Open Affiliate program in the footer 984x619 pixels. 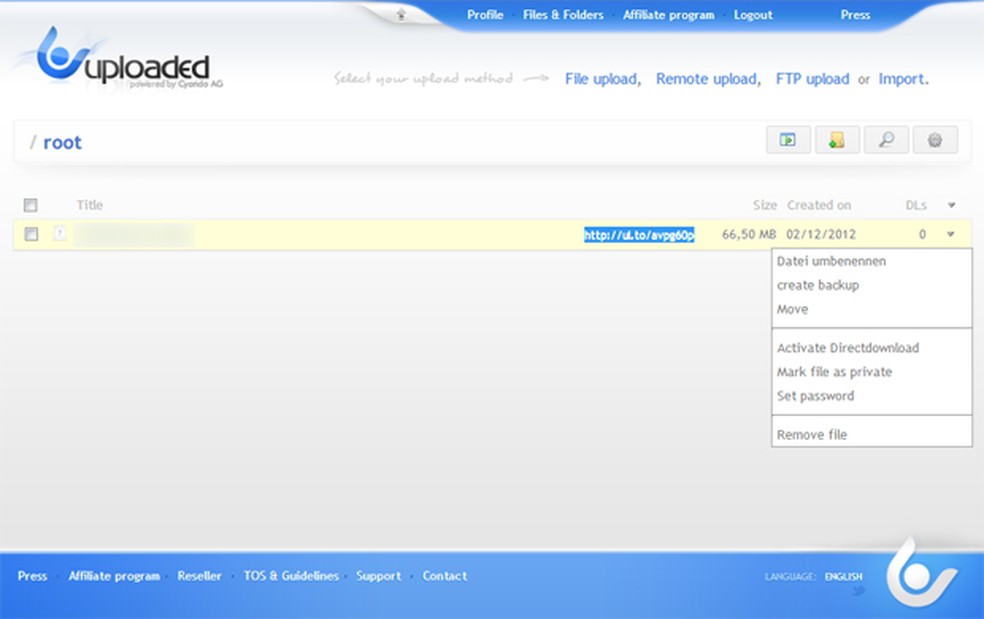point(114,576)
